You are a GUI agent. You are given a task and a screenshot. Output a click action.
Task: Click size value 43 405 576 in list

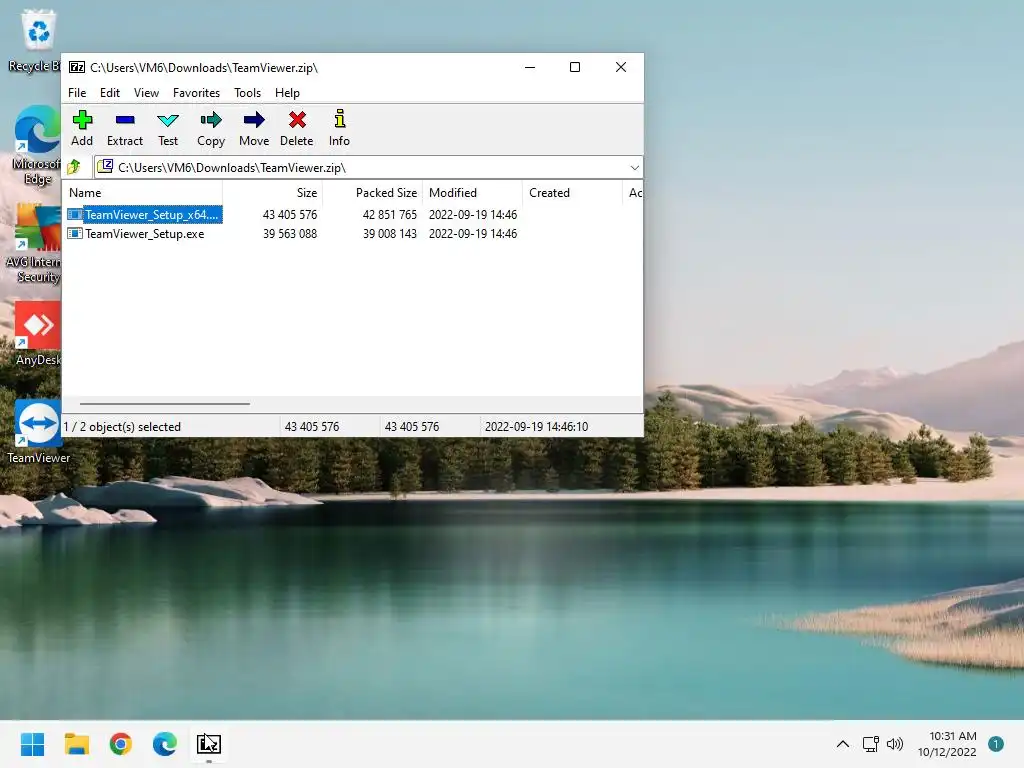click(x=290, y=215)
